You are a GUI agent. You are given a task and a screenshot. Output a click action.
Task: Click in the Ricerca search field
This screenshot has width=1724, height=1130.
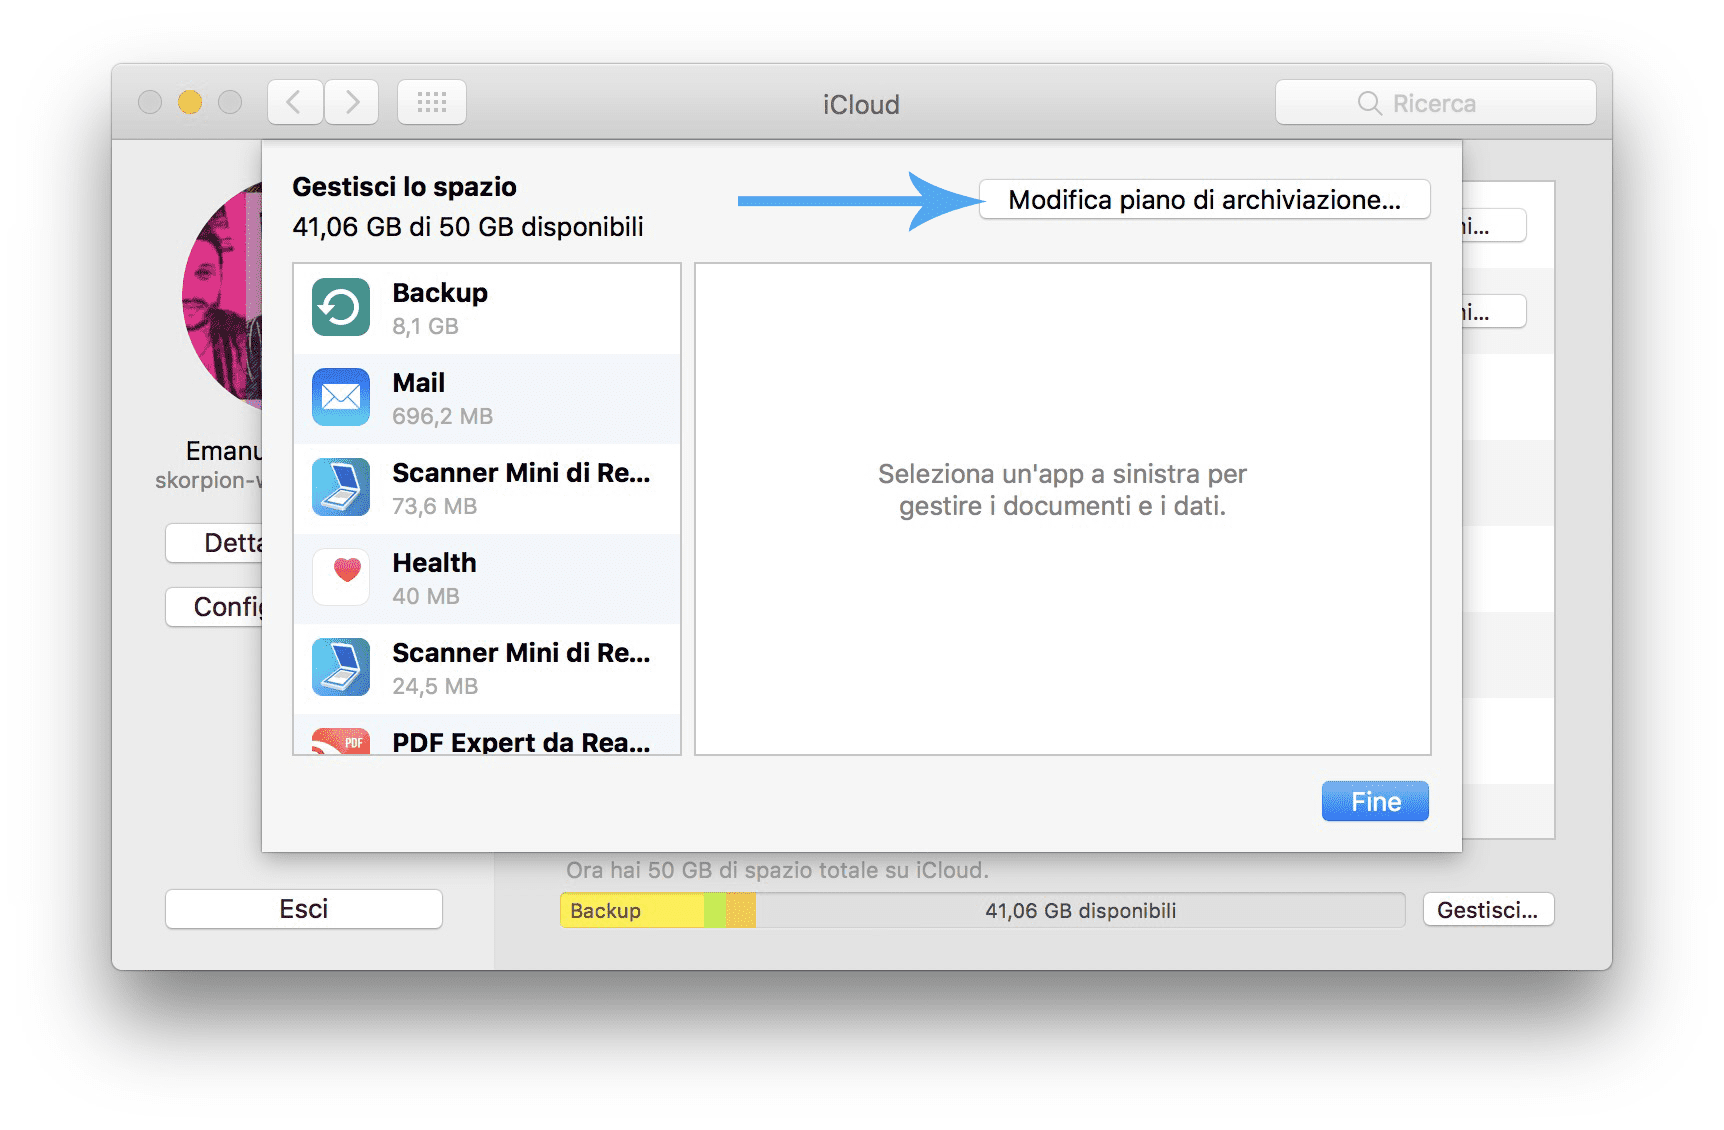pos(1435,103)
